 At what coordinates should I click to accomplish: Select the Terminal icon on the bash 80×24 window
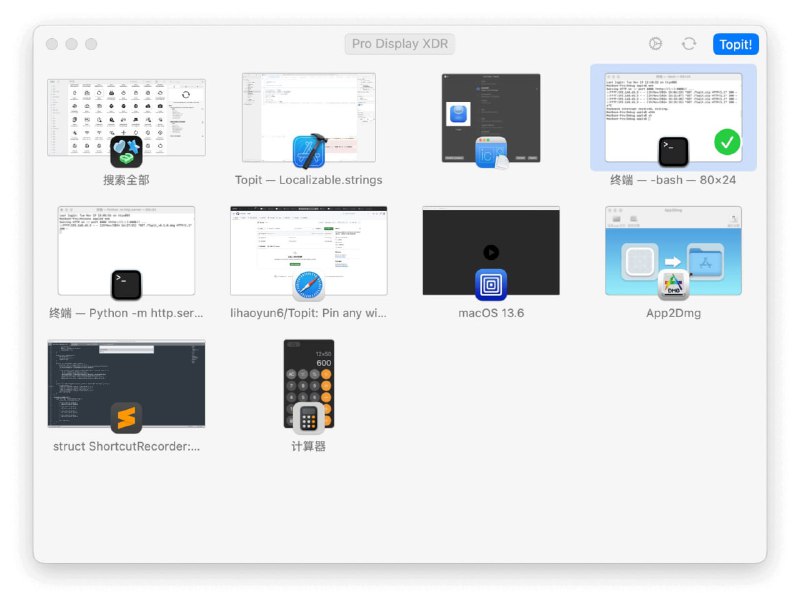pyautogui.click(x=672, y=150)
